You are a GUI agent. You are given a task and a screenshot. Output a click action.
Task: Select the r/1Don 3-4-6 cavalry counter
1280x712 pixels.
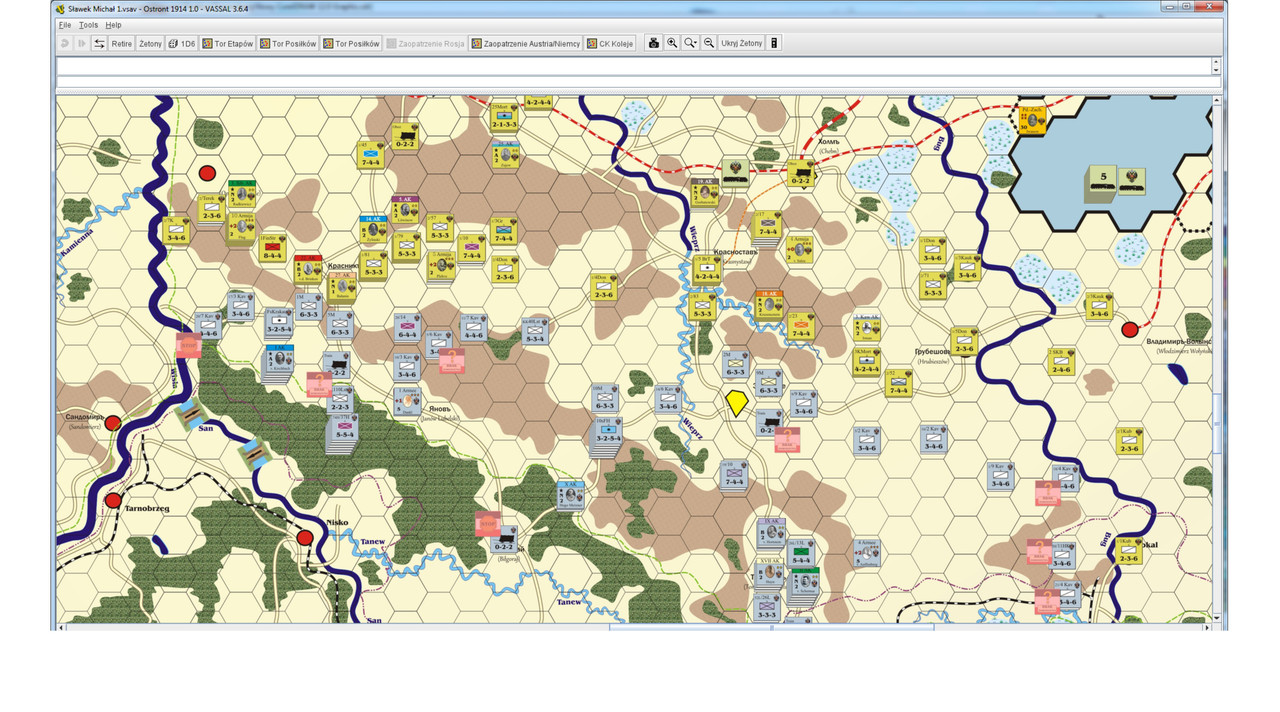[x=932, y=250]
